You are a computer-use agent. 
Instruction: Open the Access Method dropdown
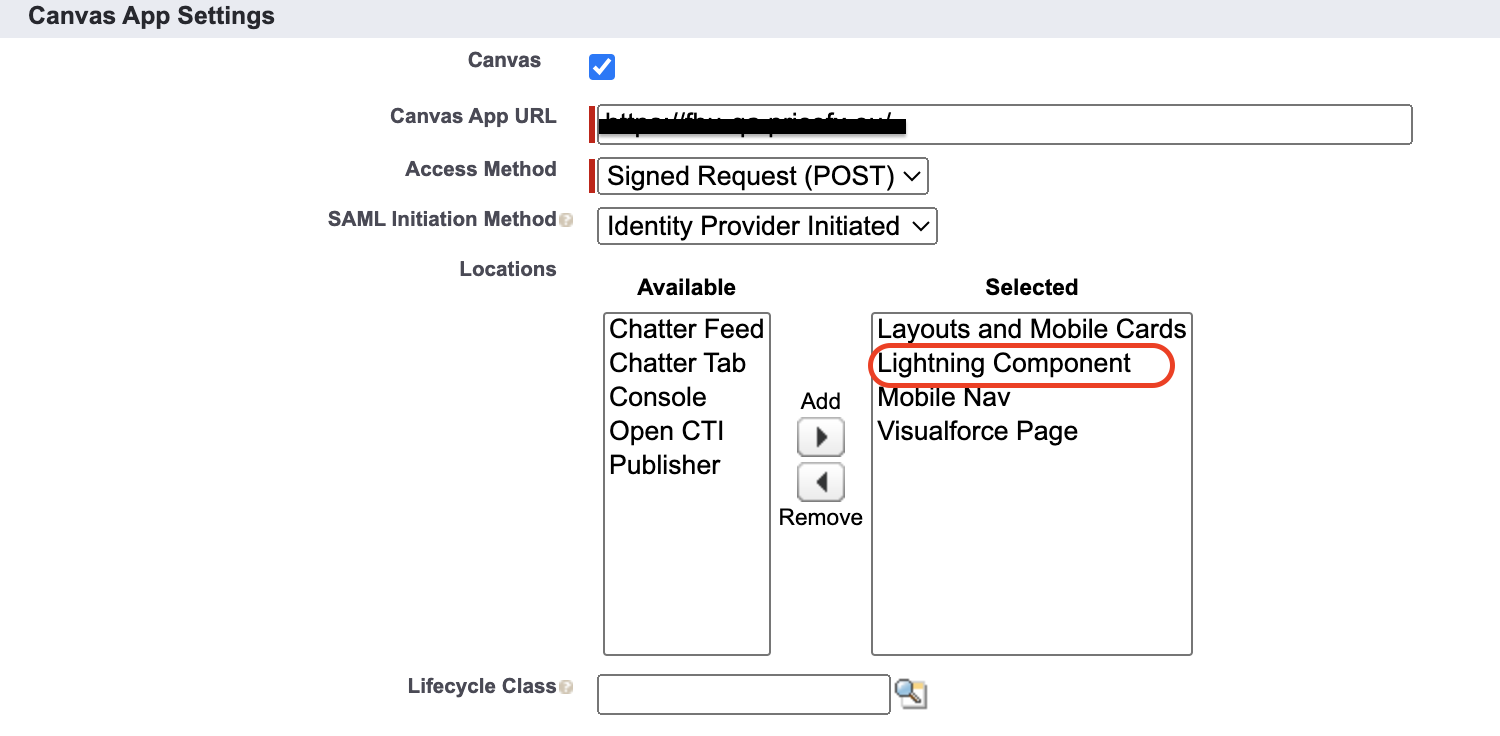pos(762,177)
